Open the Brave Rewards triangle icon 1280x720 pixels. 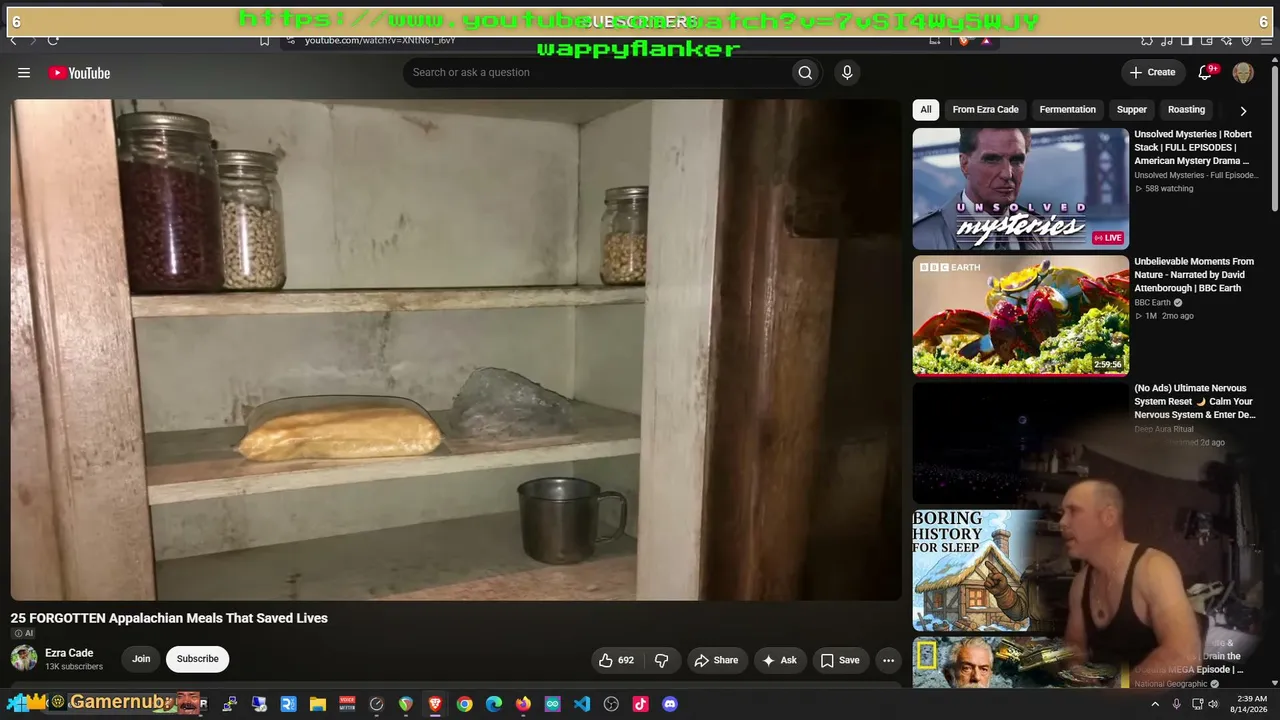(x=986, y=40)
